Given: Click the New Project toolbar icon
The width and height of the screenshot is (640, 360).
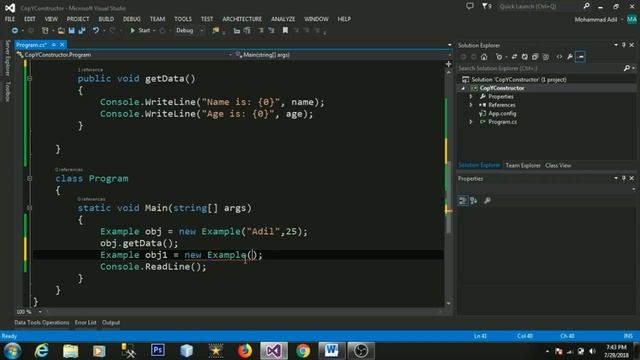Looking at the screenshot, I should [x=45, y=31].
